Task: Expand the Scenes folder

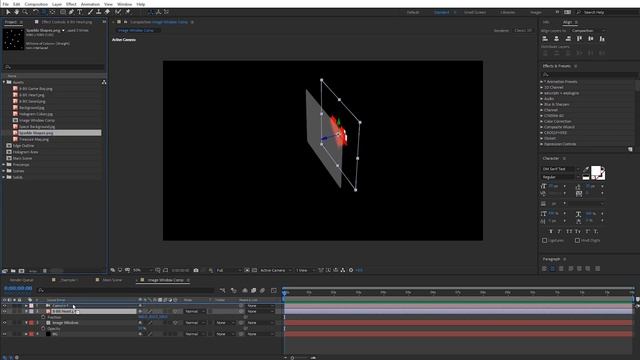Action: point(4,171)
